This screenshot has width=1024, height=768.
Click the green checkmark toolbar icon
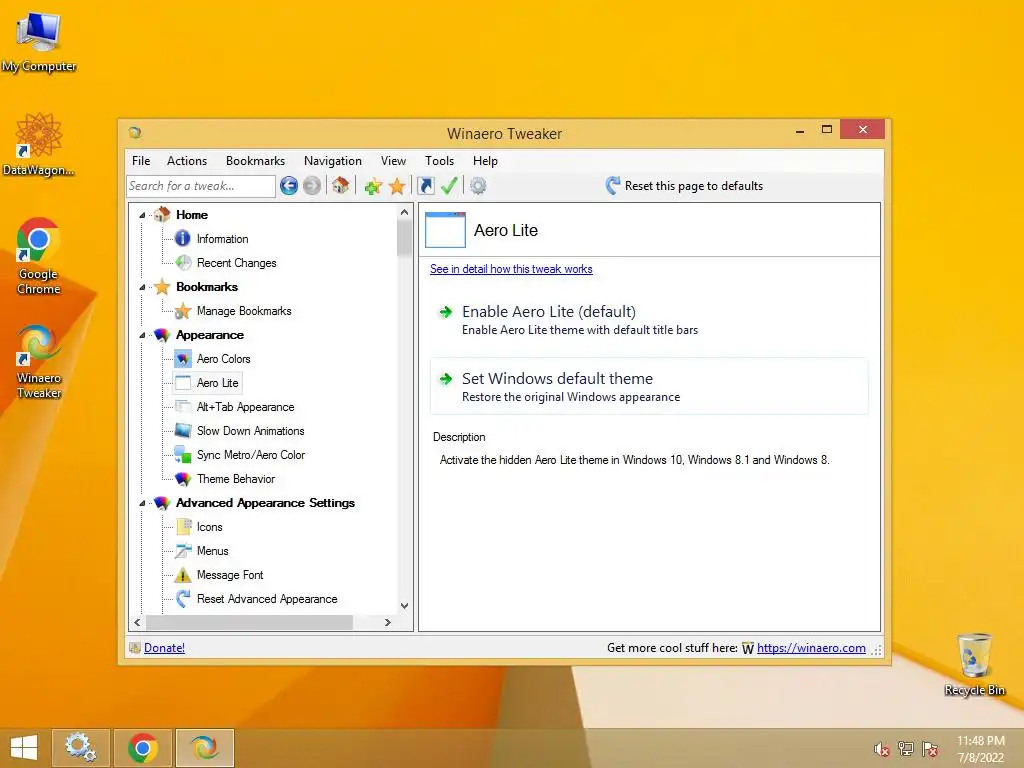coord(449,186)
